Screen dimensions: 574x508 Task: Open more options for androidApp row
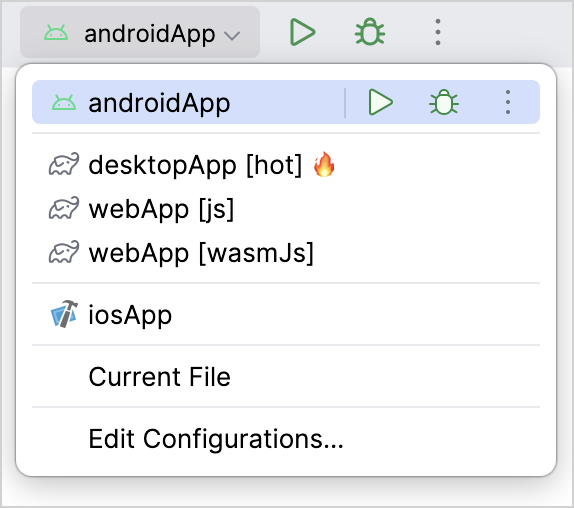[508, 102]
